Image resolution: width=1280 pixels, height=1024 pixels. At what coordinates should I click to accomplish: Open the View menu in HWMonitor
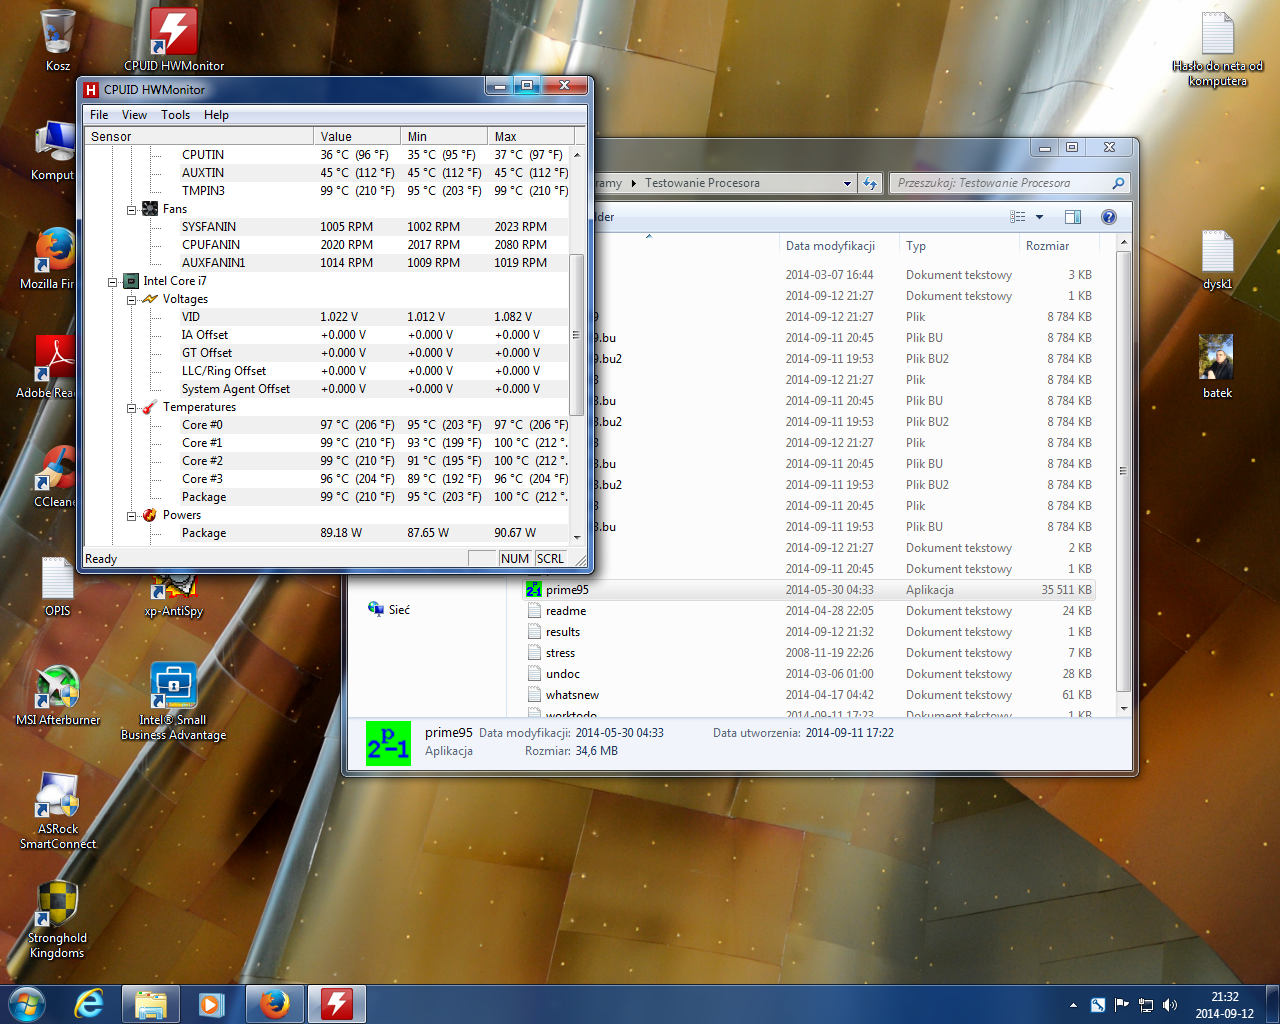coord(134,115)
